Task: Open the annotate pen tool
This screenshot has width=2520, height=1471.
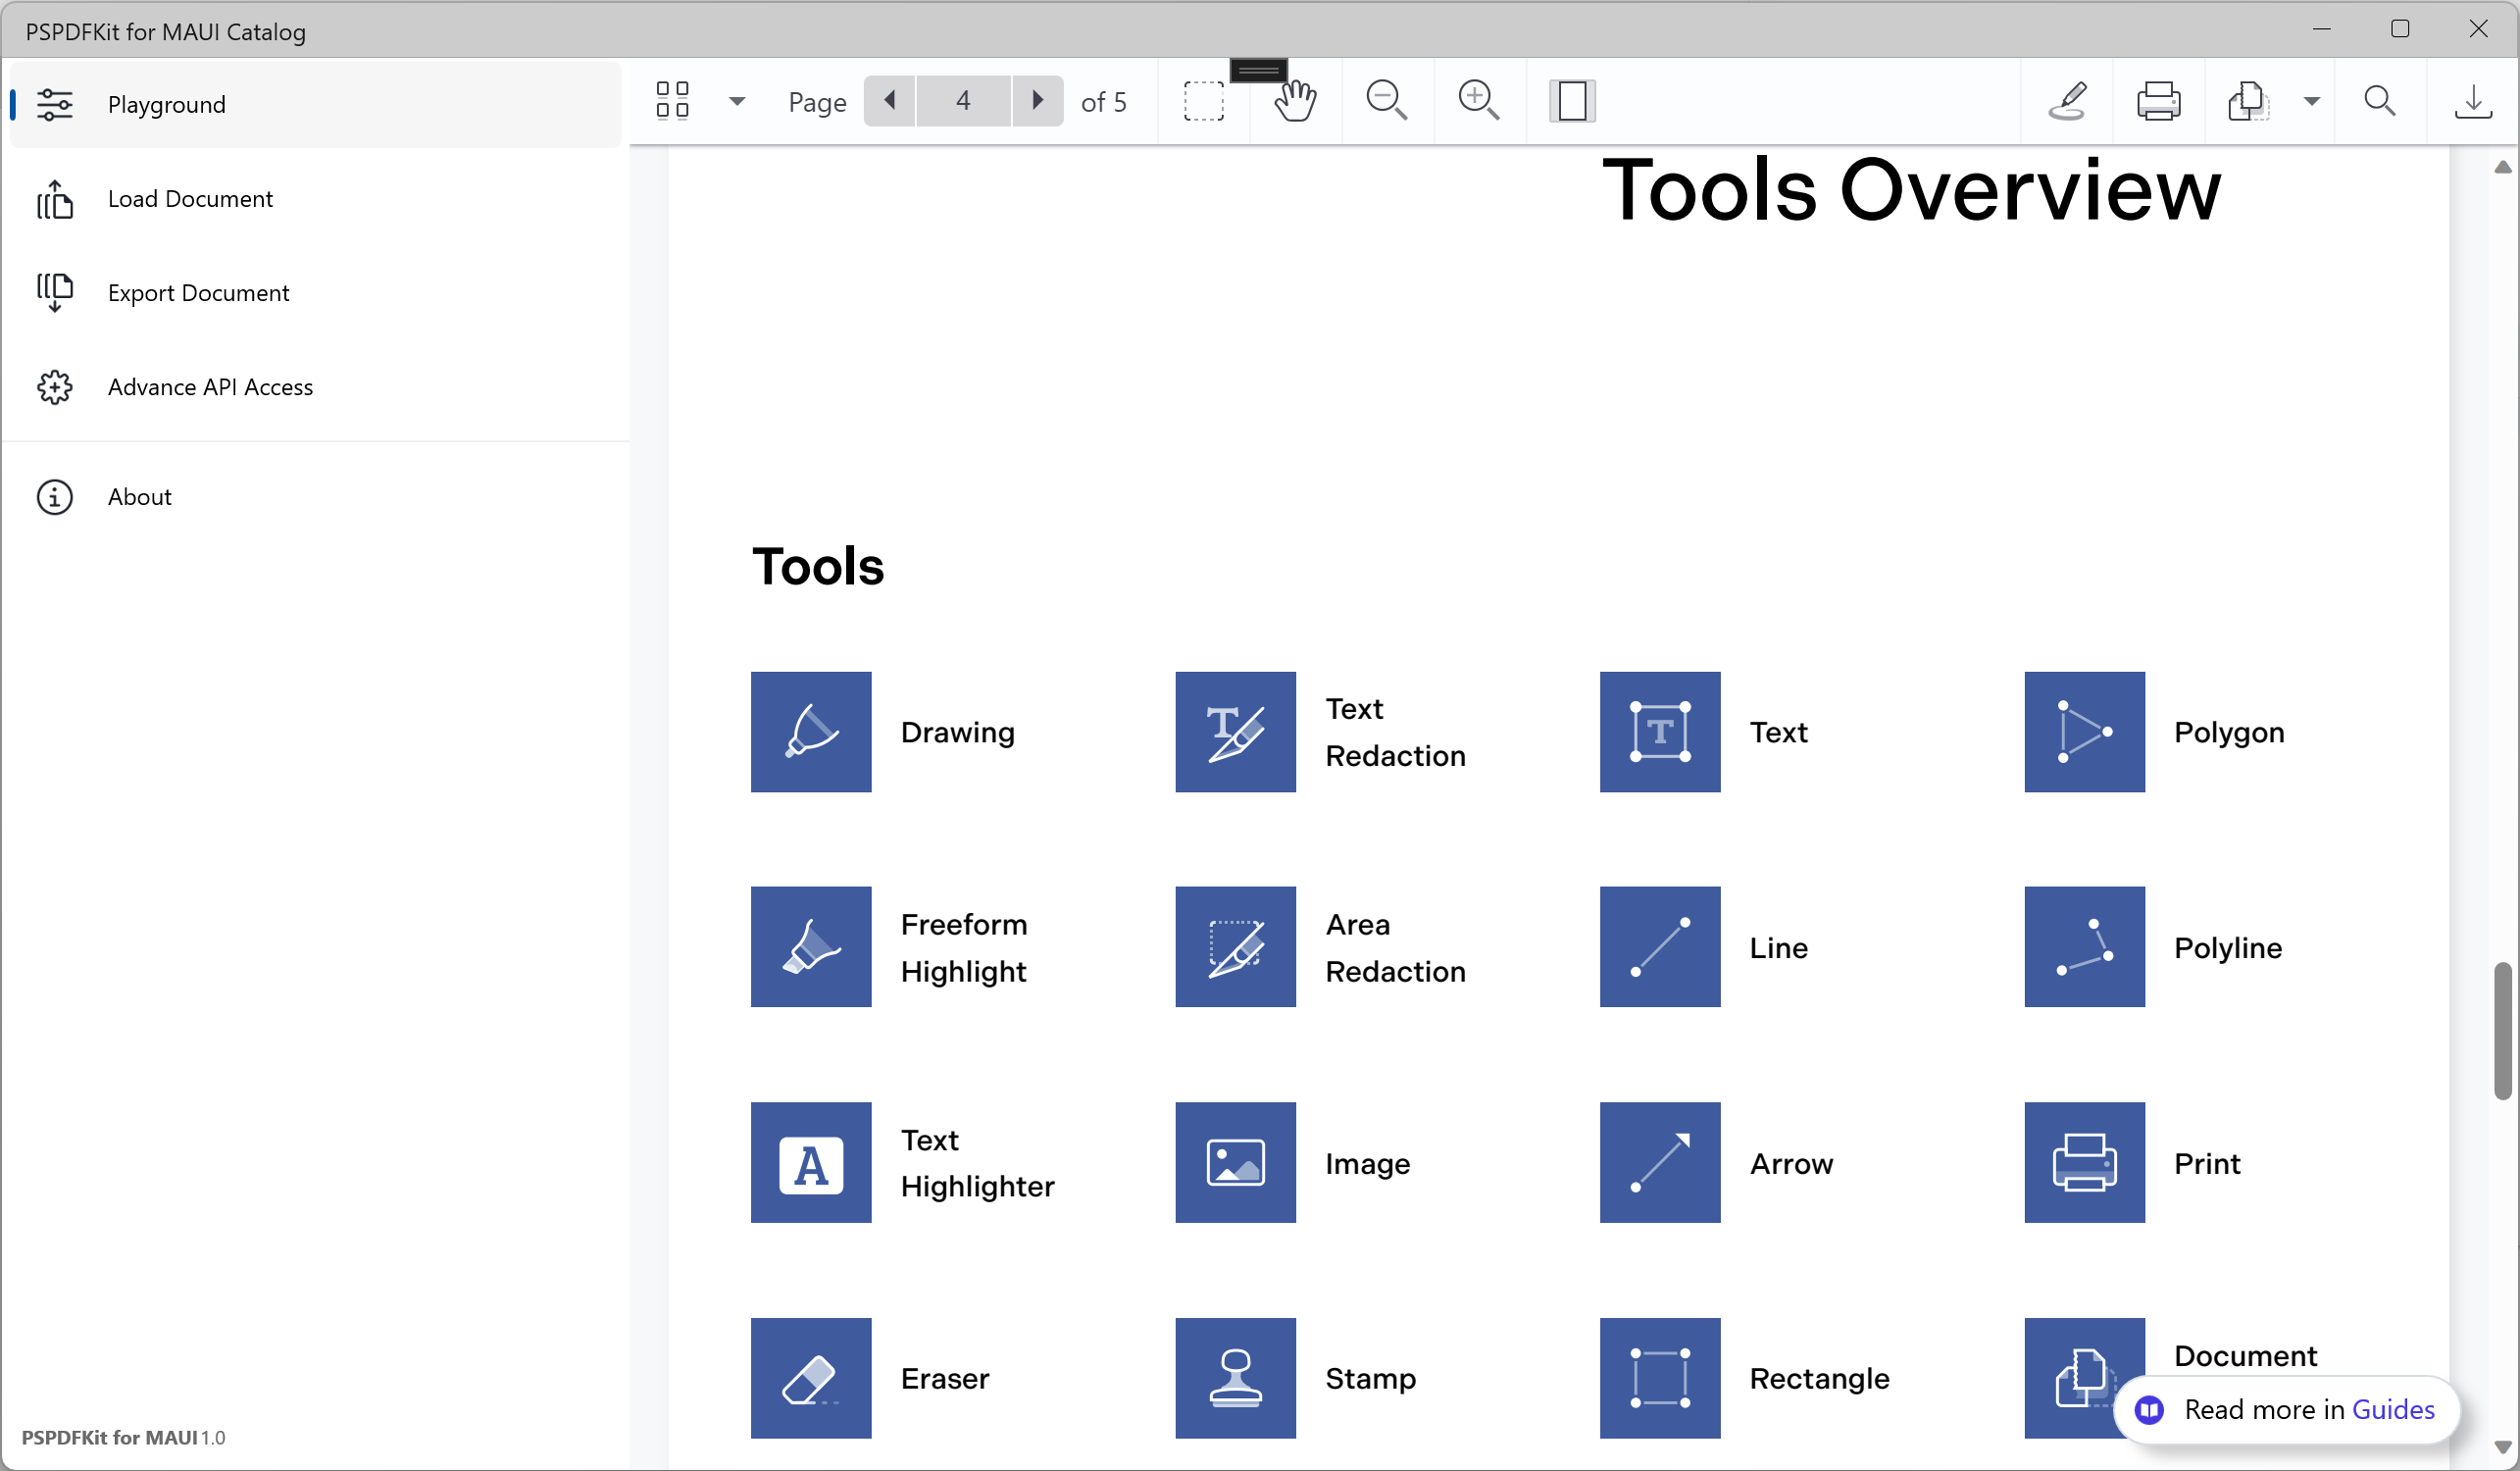Action: pos(2067,101)
